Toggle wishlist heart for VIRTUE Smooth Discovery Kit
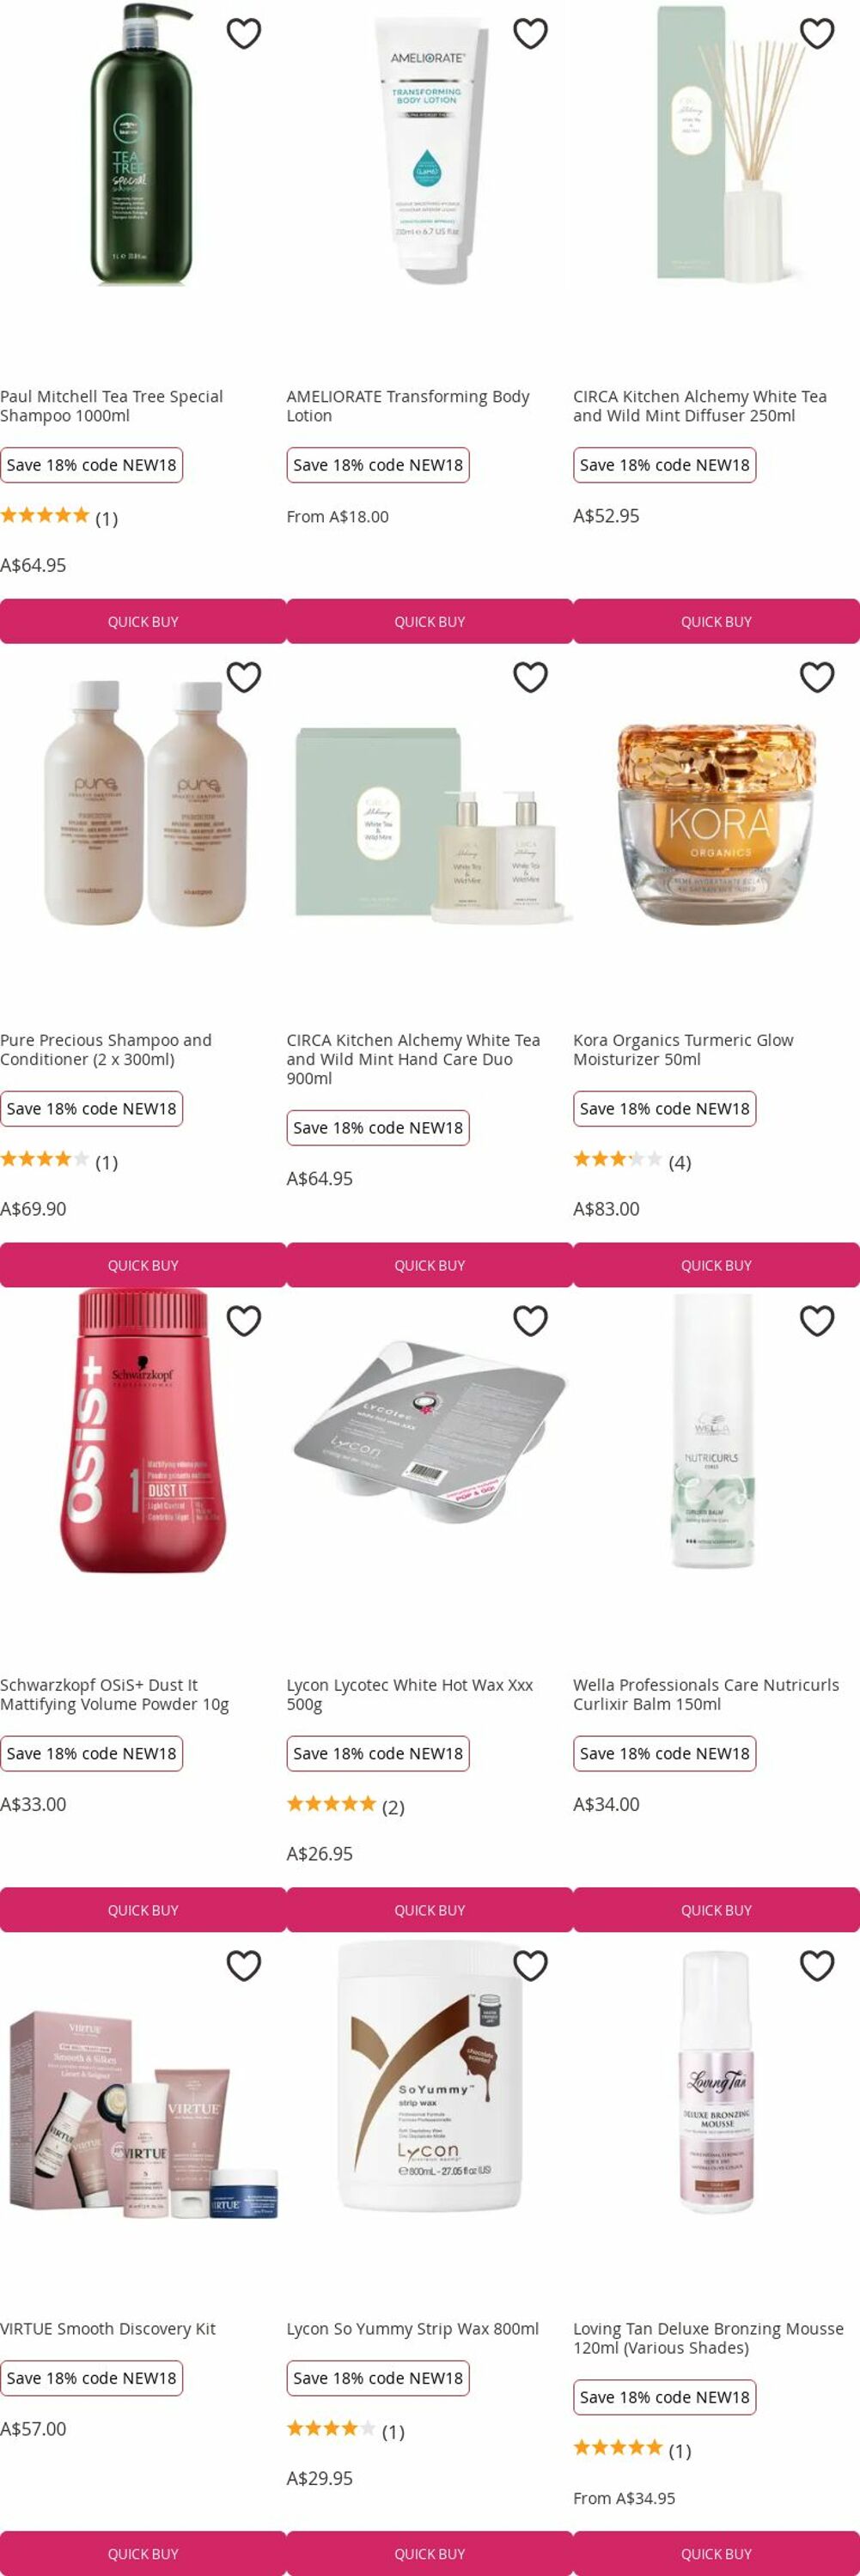The width and height of the screenshot is (860, 2576). (244, 1965)
